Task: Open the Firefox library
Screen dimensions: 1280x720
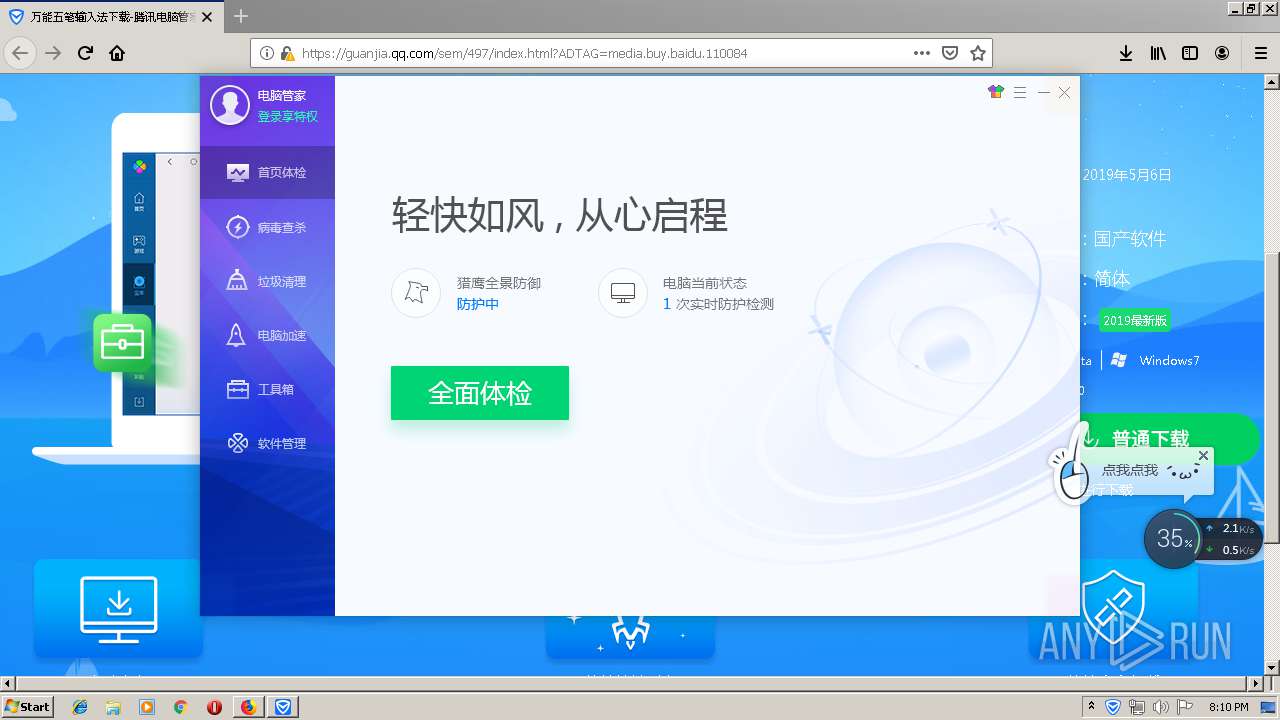Action: [1158, 53]
